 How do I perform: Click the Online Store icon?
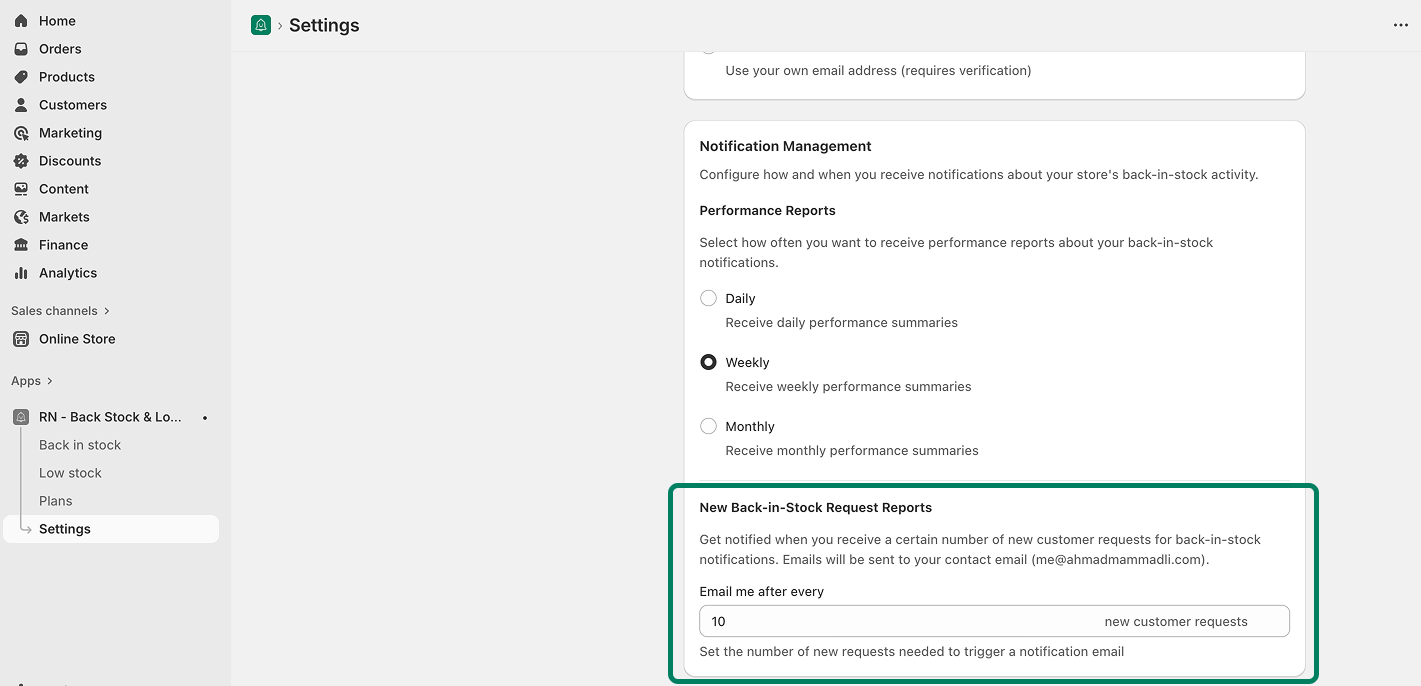tap(21, 339)
